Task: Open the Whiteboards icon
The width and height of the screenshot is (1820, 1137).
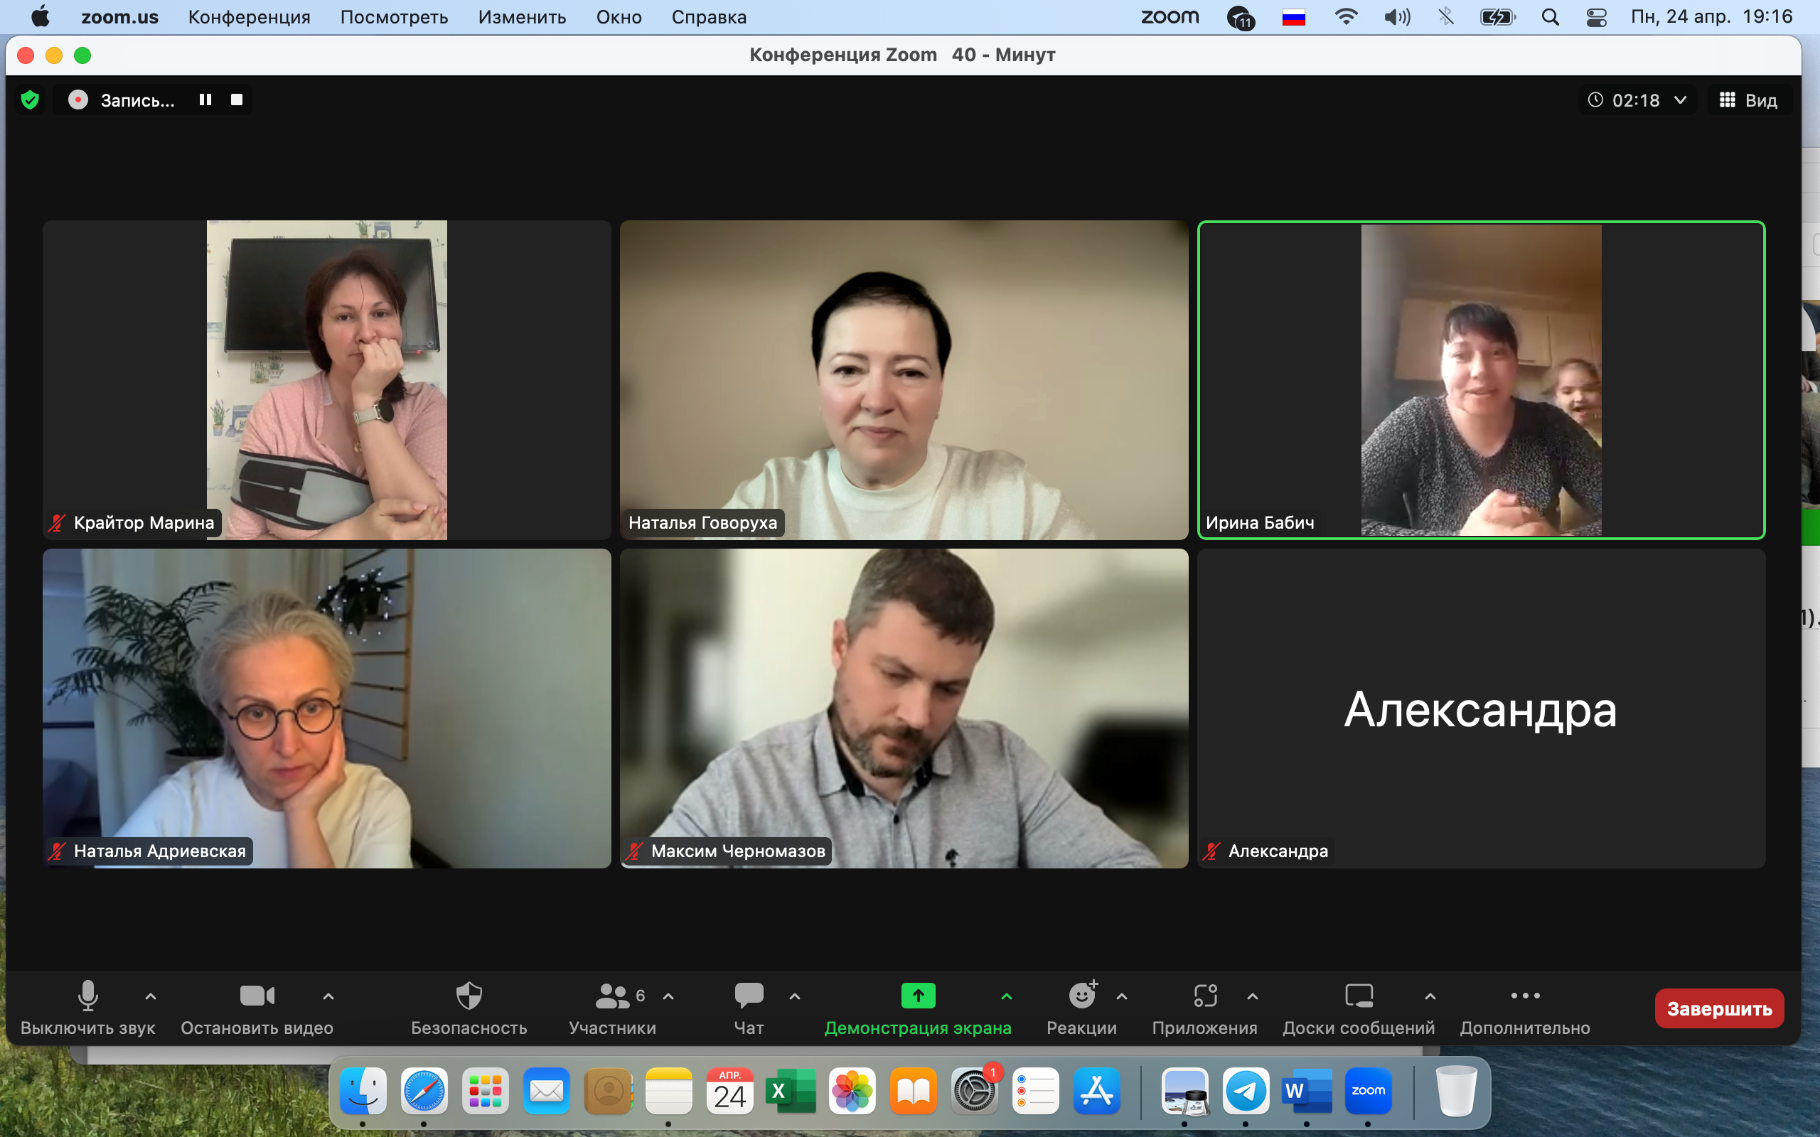Action: [1358, 996]
